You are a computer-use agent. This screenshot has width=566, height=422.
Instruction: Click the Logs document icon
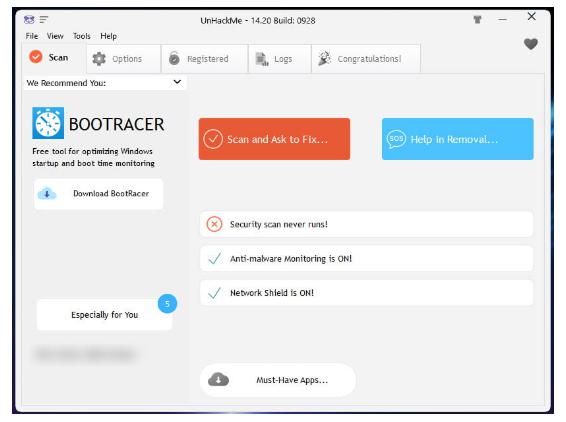coord(262,59)
